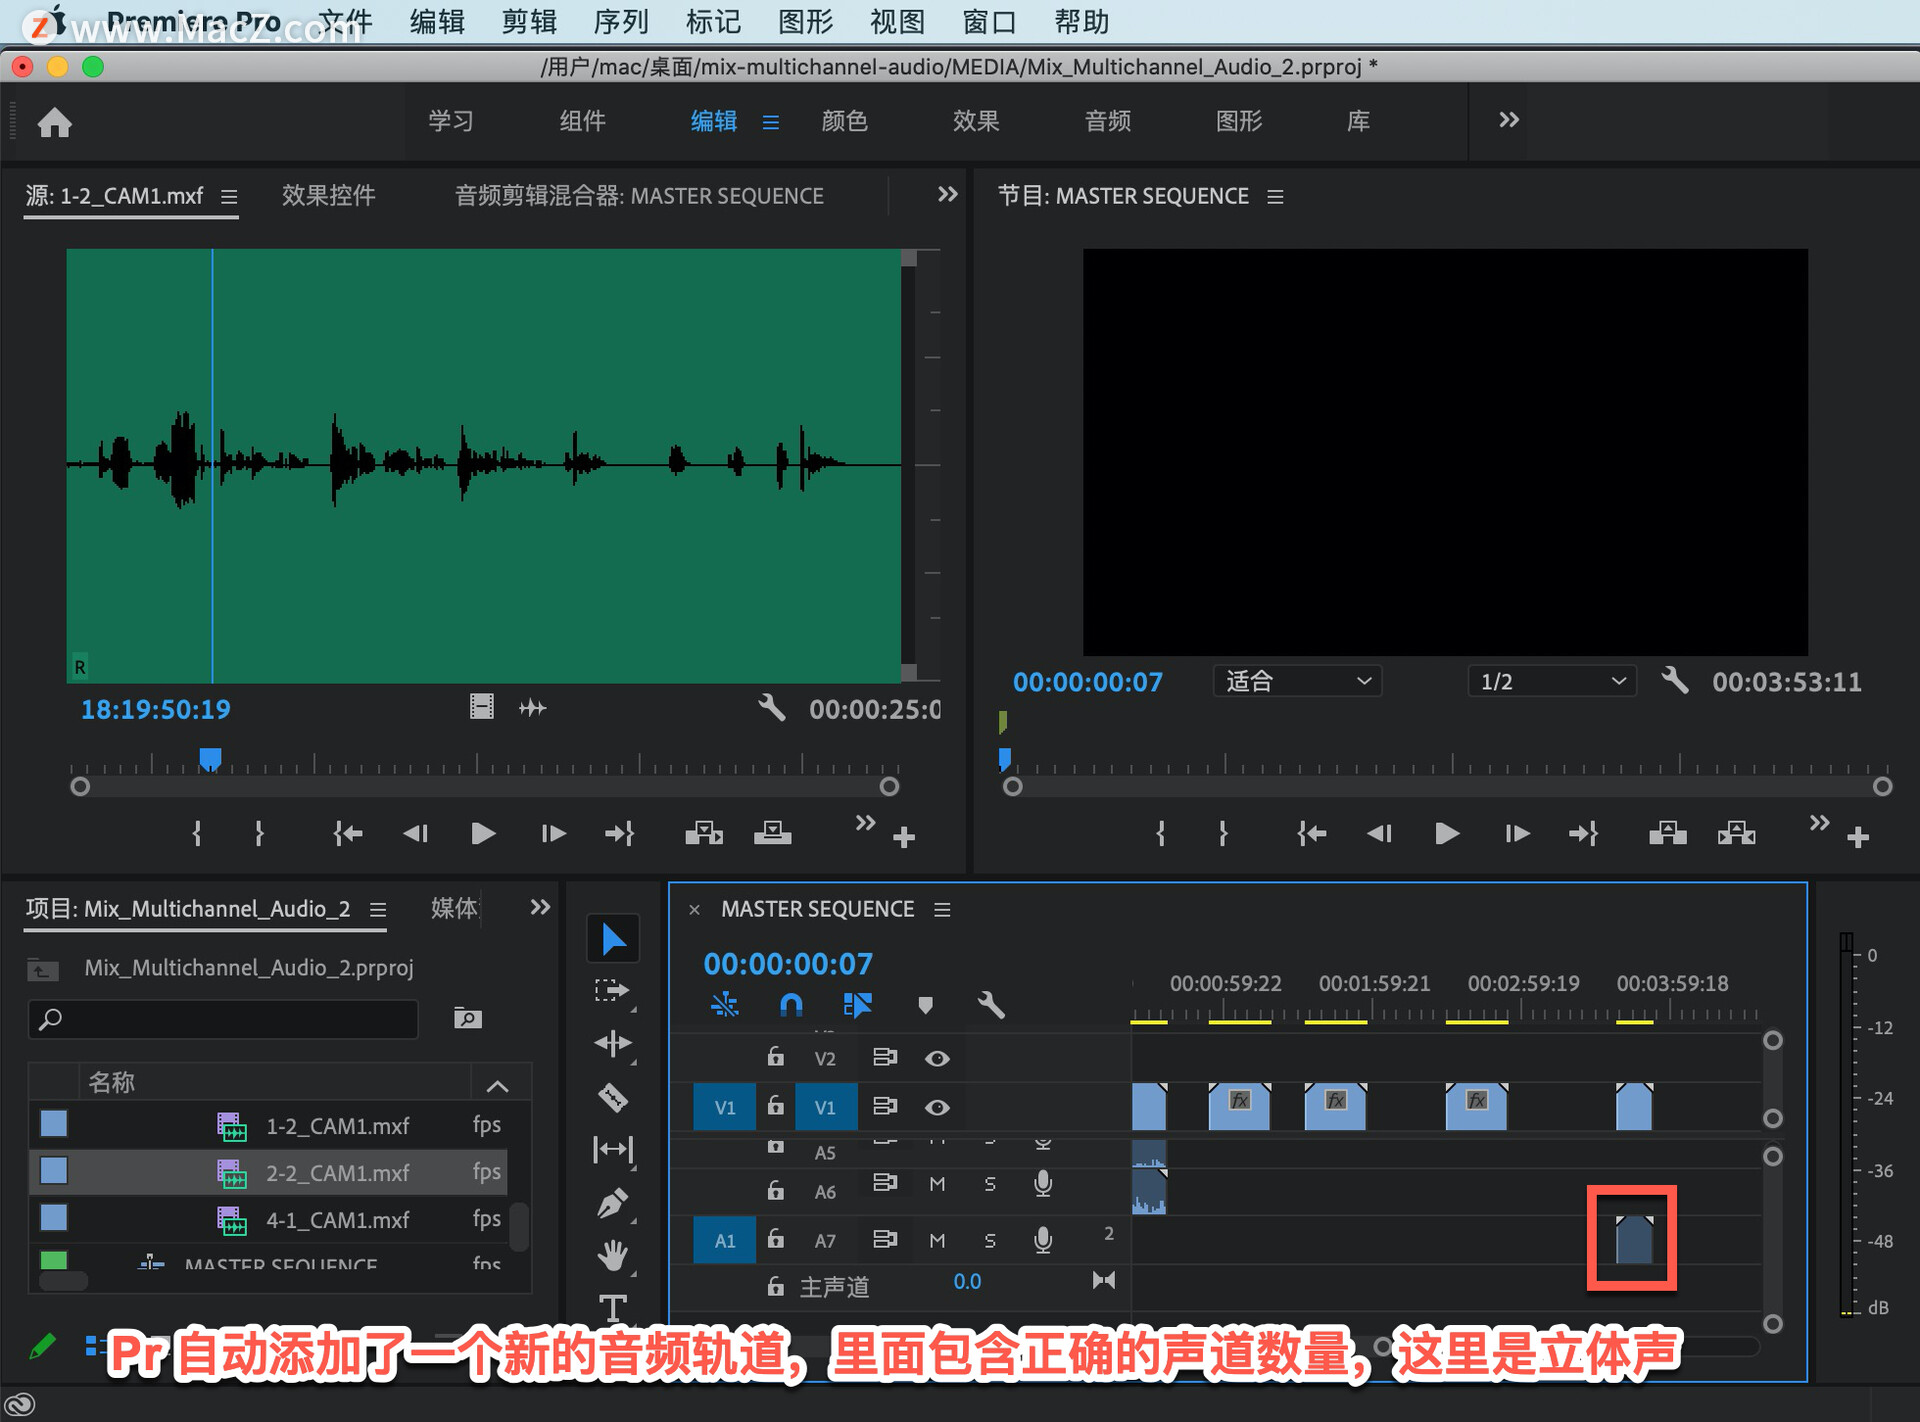Solo audio track A7
The width and height of the screenshot is (1920, 1422).
pyautogui.click(x=990, y=1240)
